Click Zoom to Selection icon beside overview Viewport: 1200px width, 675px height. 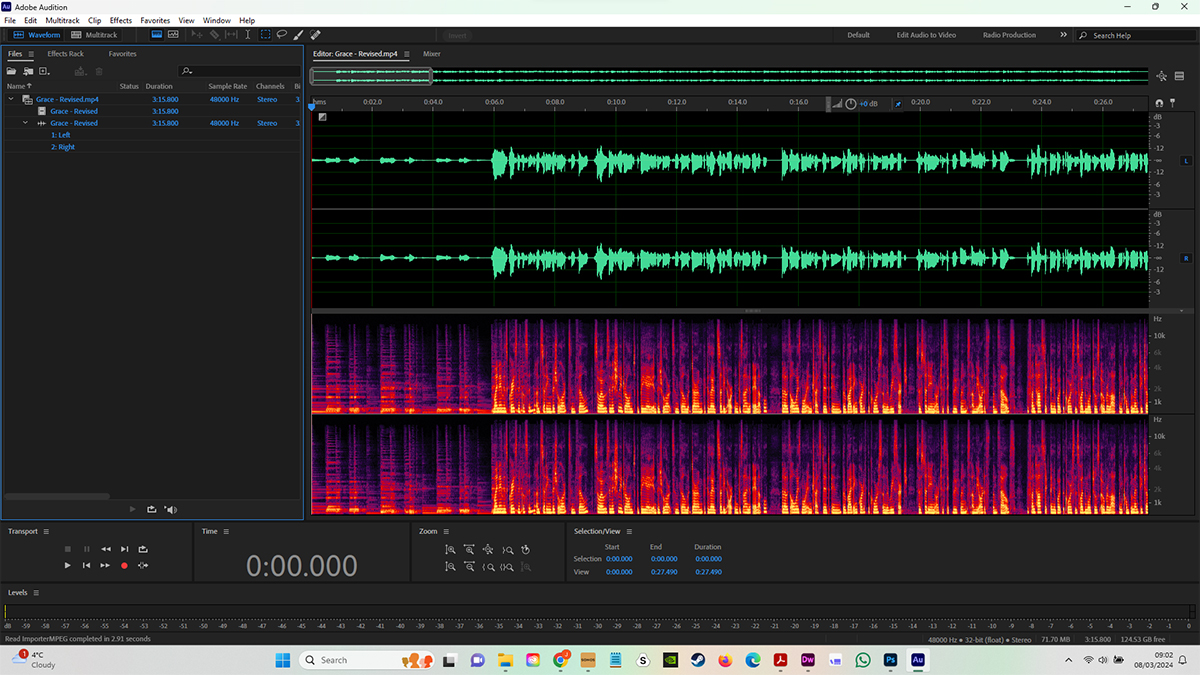click(x=1161, y=76)
